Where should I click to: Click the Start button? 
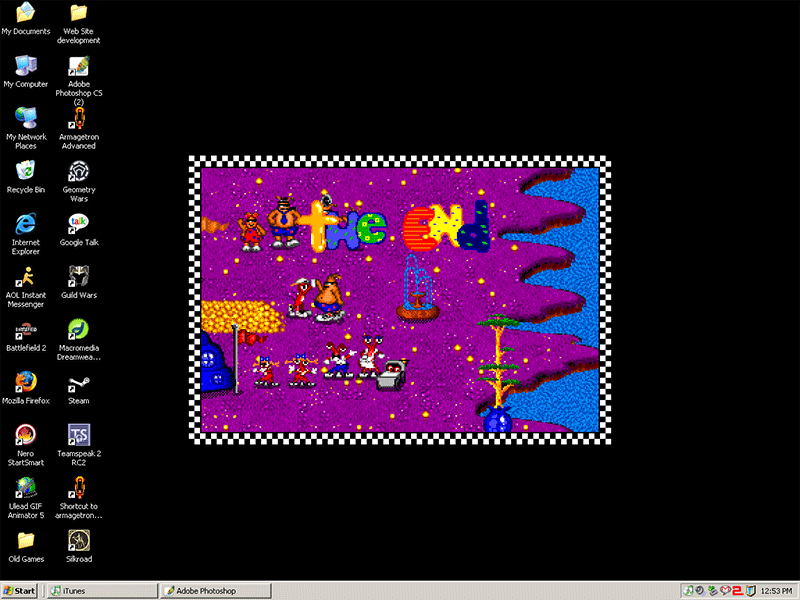pyautogui.click(x=20, y=591)
